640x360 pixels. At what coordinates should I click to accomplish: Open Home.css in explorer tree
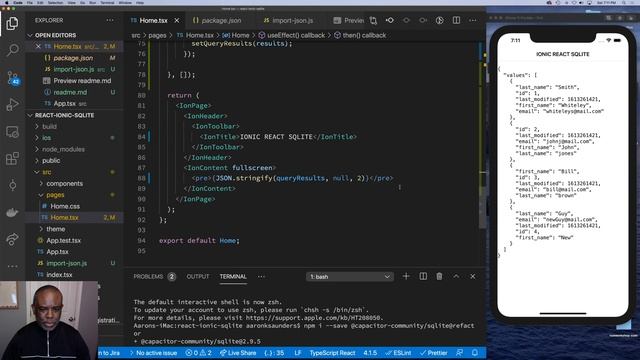pyautogui.click(x=65, y=206)
